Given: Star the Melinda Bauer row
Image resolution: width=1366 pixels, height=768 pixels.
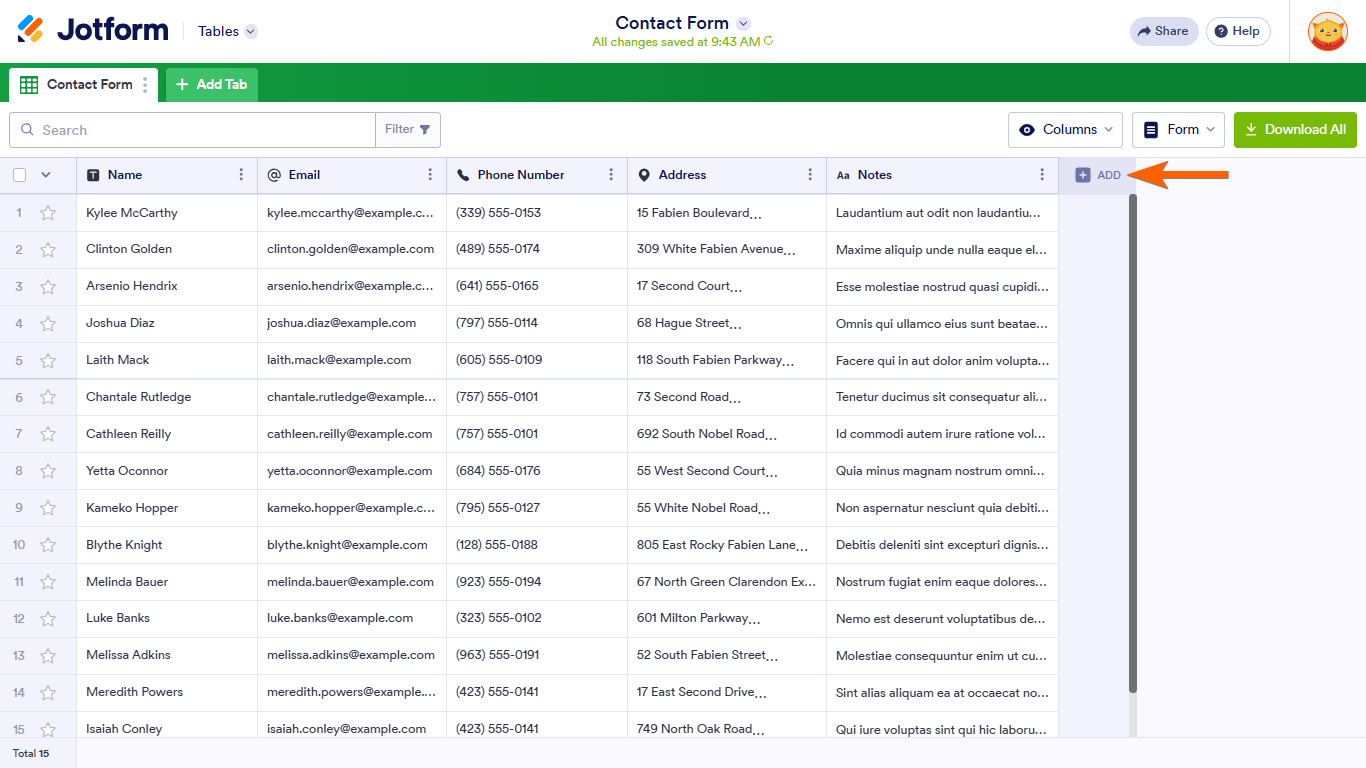Looking at the screenshot, I should click(x=48, y=583).
